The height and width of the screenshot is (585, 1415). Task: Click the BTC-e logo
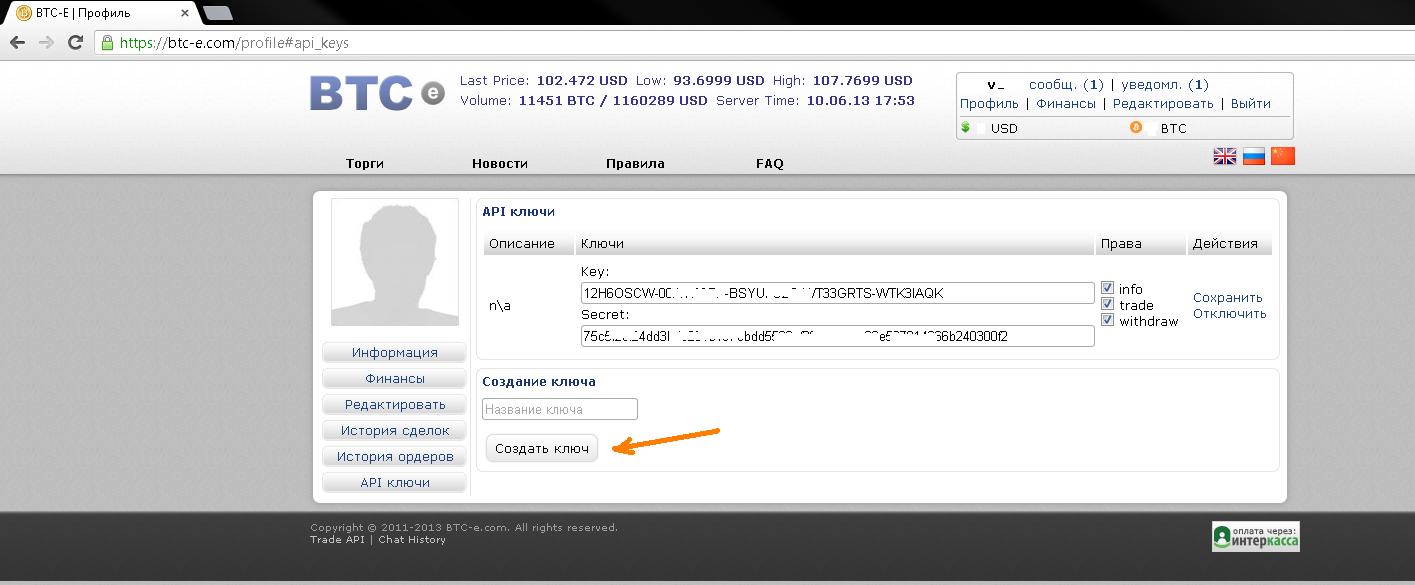coord(377,92)
